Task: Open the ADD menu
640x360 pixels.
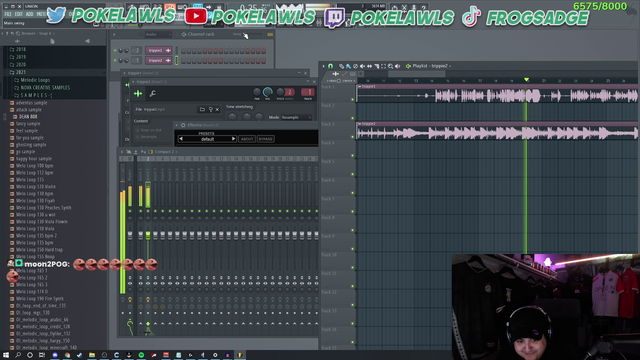Action: click(29, 14)
